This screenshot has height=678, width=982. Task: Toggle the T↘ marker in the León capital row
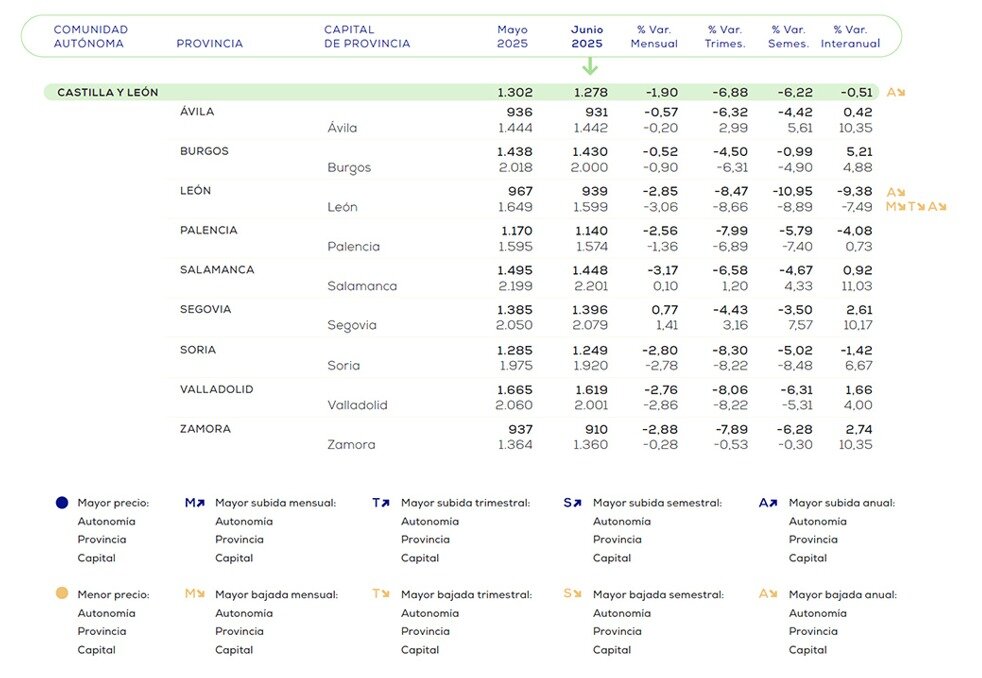coord(918,207)
